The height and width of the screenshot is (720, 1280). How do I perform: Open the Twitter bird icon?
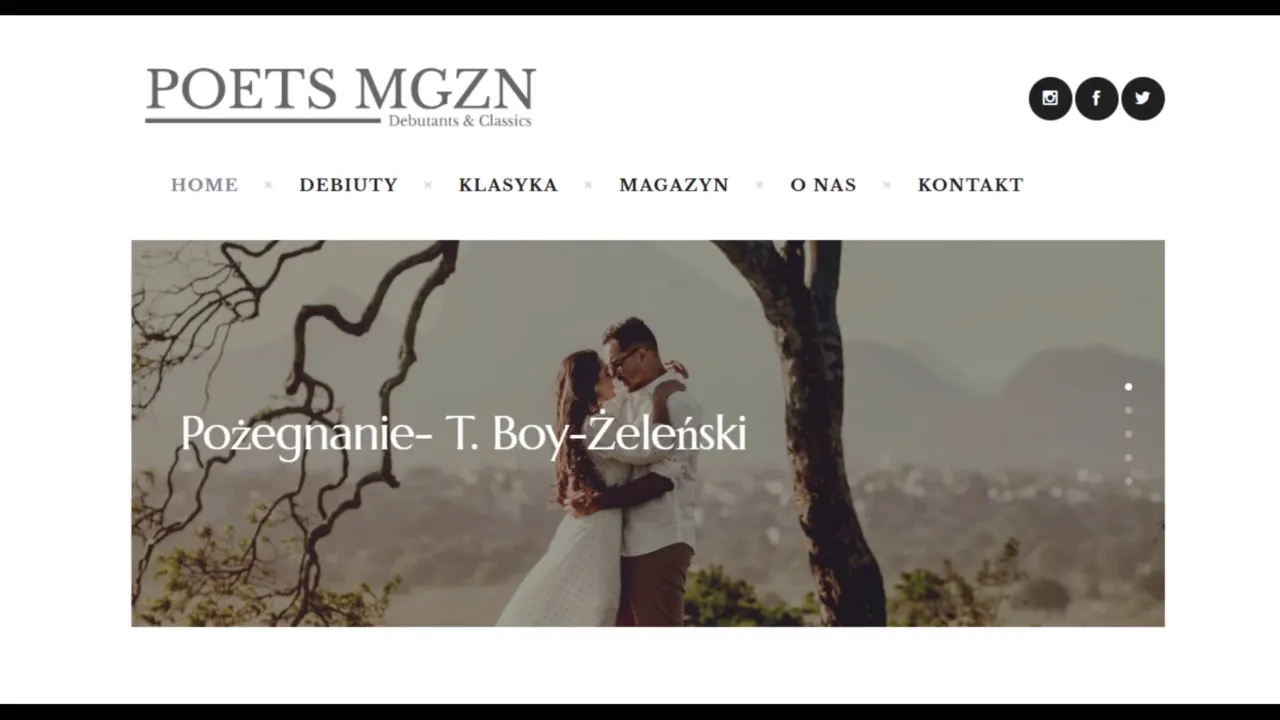1142,98
